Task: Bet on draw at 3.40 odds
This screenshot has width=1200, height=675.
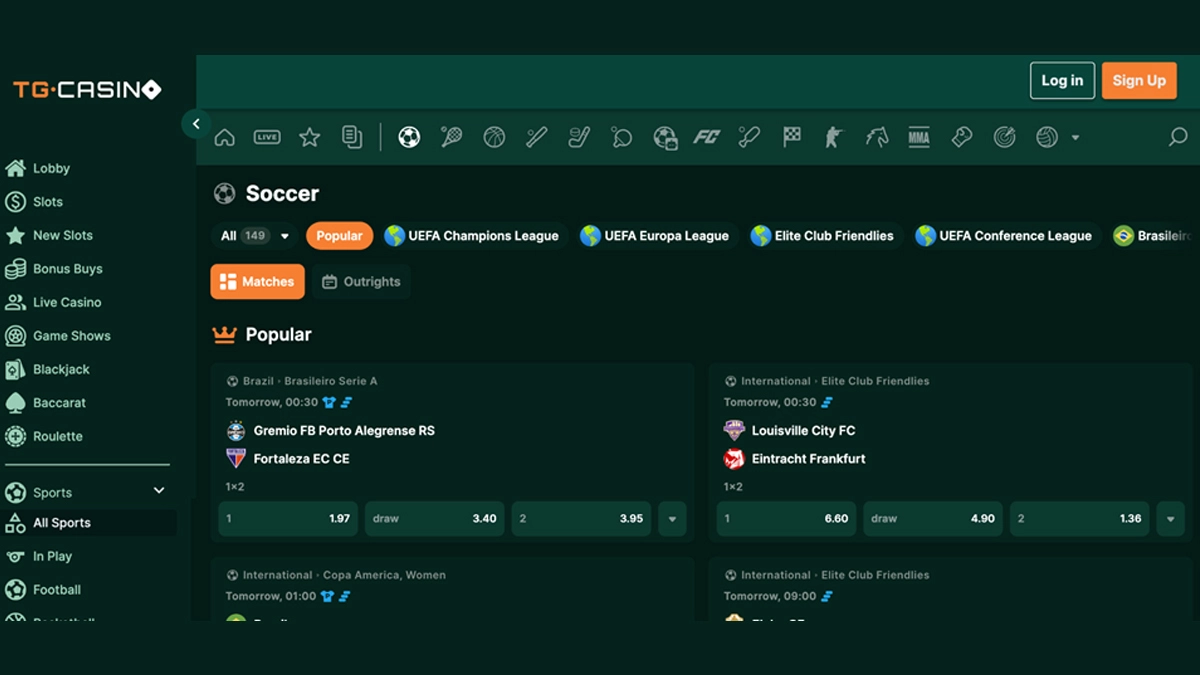Action: (434, 519)
